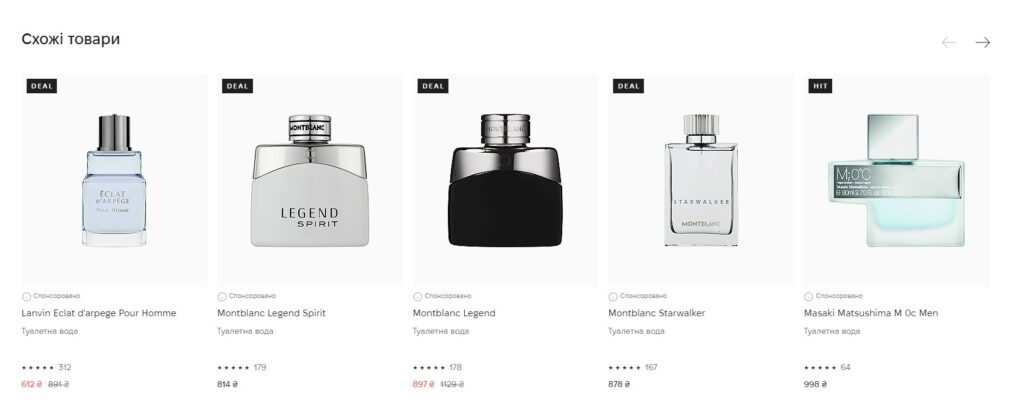The width and height of the screenshot is (1024, 415).
Task: Click the sponsored info icon under Montblanc Legend
Action: (417, 297)
